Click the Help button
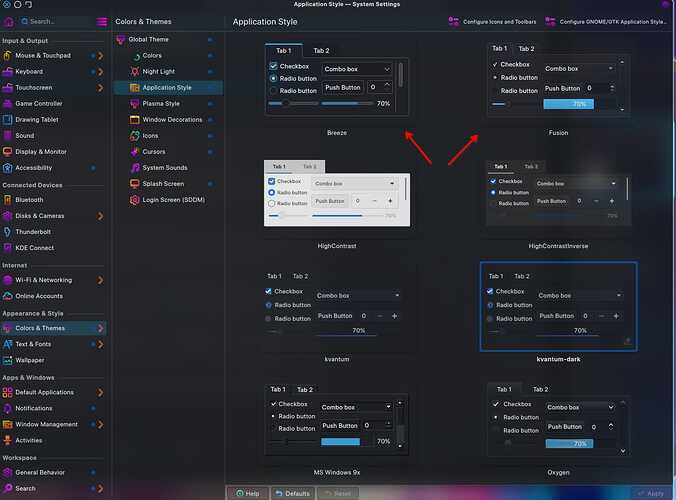This screenshot has height=500, width=676. pyautogui.click(x=247, y=494)
